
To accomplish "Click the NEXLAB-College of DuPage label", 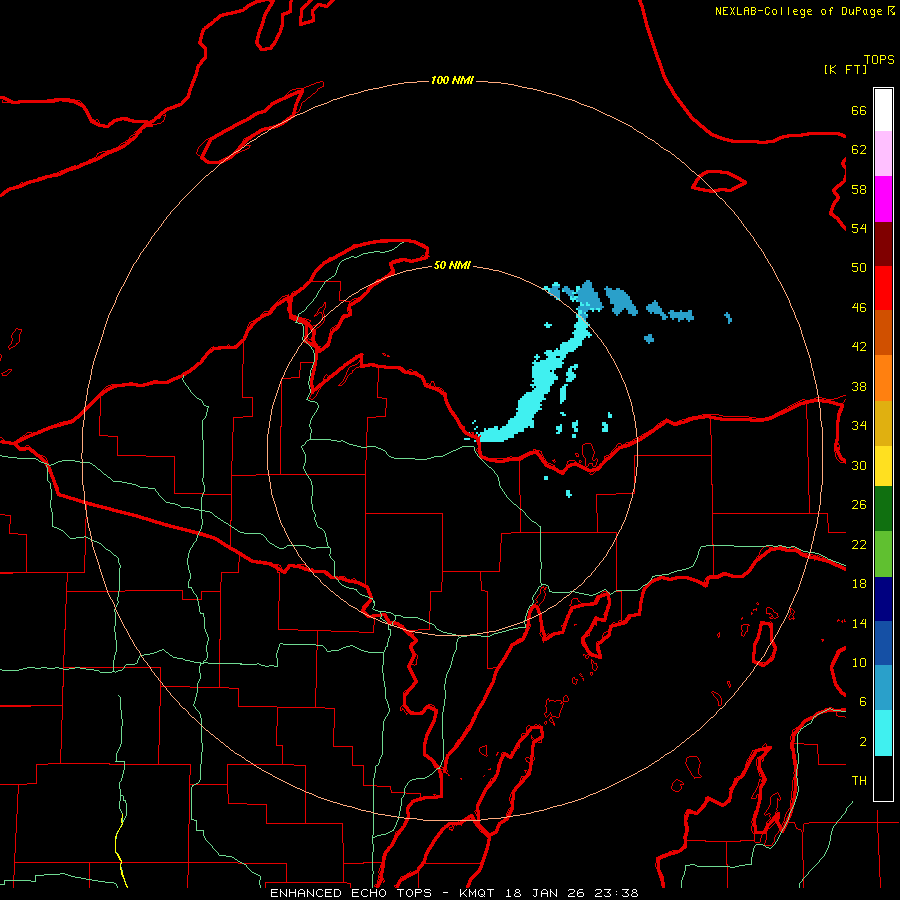I will [798, 11].
